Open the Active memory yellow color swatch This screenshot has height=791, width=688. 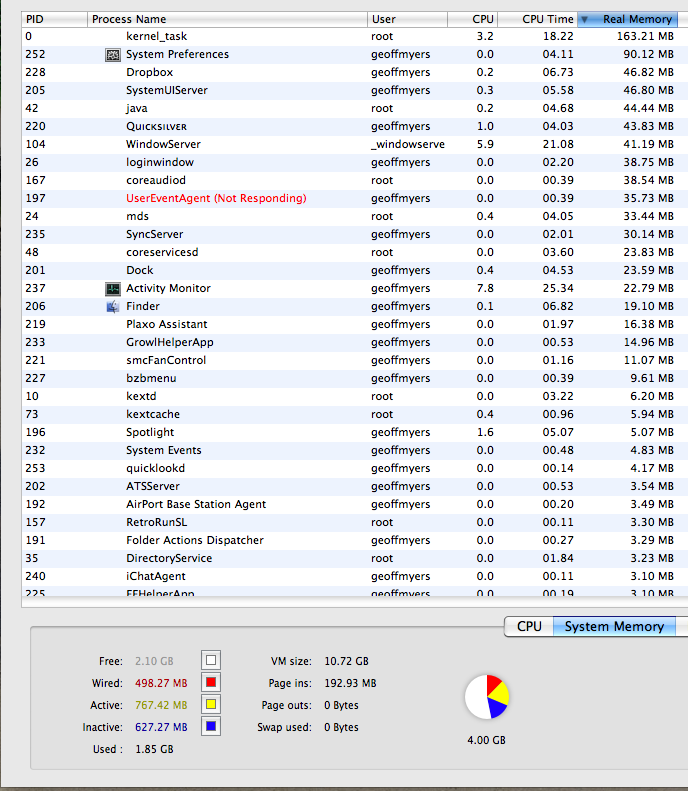[211, 704]
